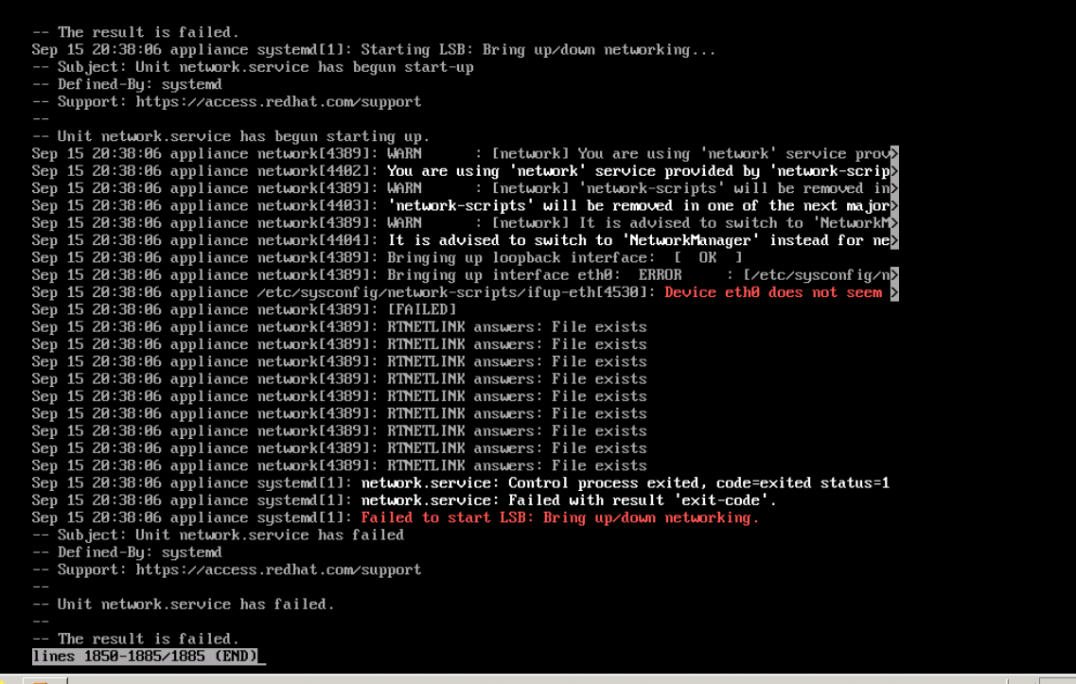1076x684 pixels.
Task: Click truncation arrow after '/etc/sysconfig/n'
Action: (x=894, y=275)
